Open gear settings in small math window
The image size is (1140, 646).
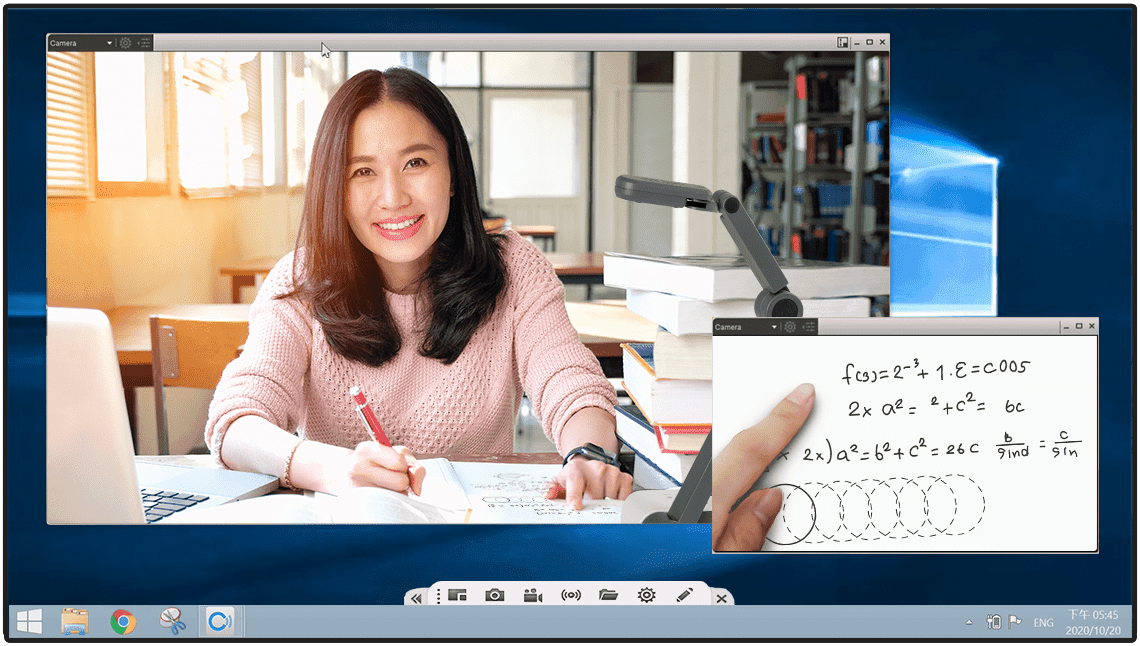(790, 327)
